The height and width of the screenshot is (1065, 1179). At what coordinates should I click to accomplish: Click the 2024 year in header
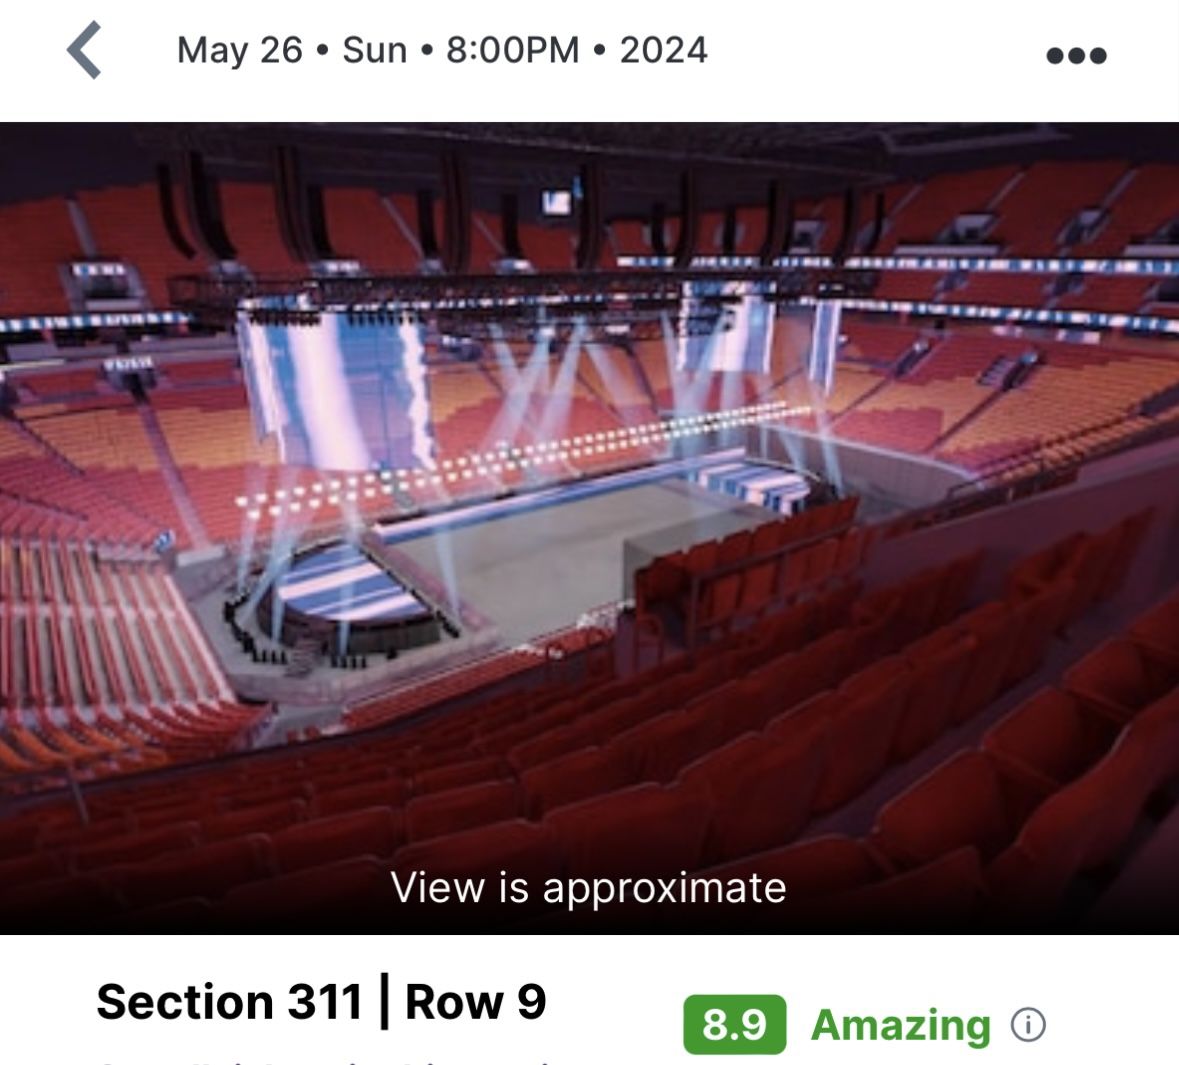tap(663, 50)
